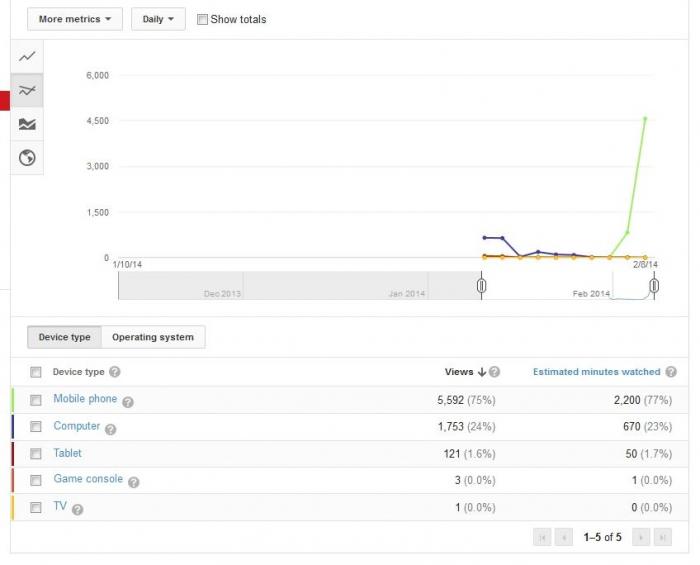Open the globe map view icon

[27, 158]
